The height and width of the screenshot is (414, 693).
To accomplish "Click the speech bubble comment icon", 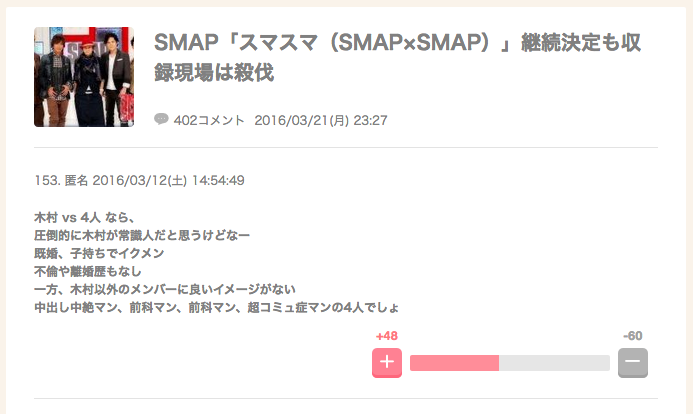I will pos(161,119).
